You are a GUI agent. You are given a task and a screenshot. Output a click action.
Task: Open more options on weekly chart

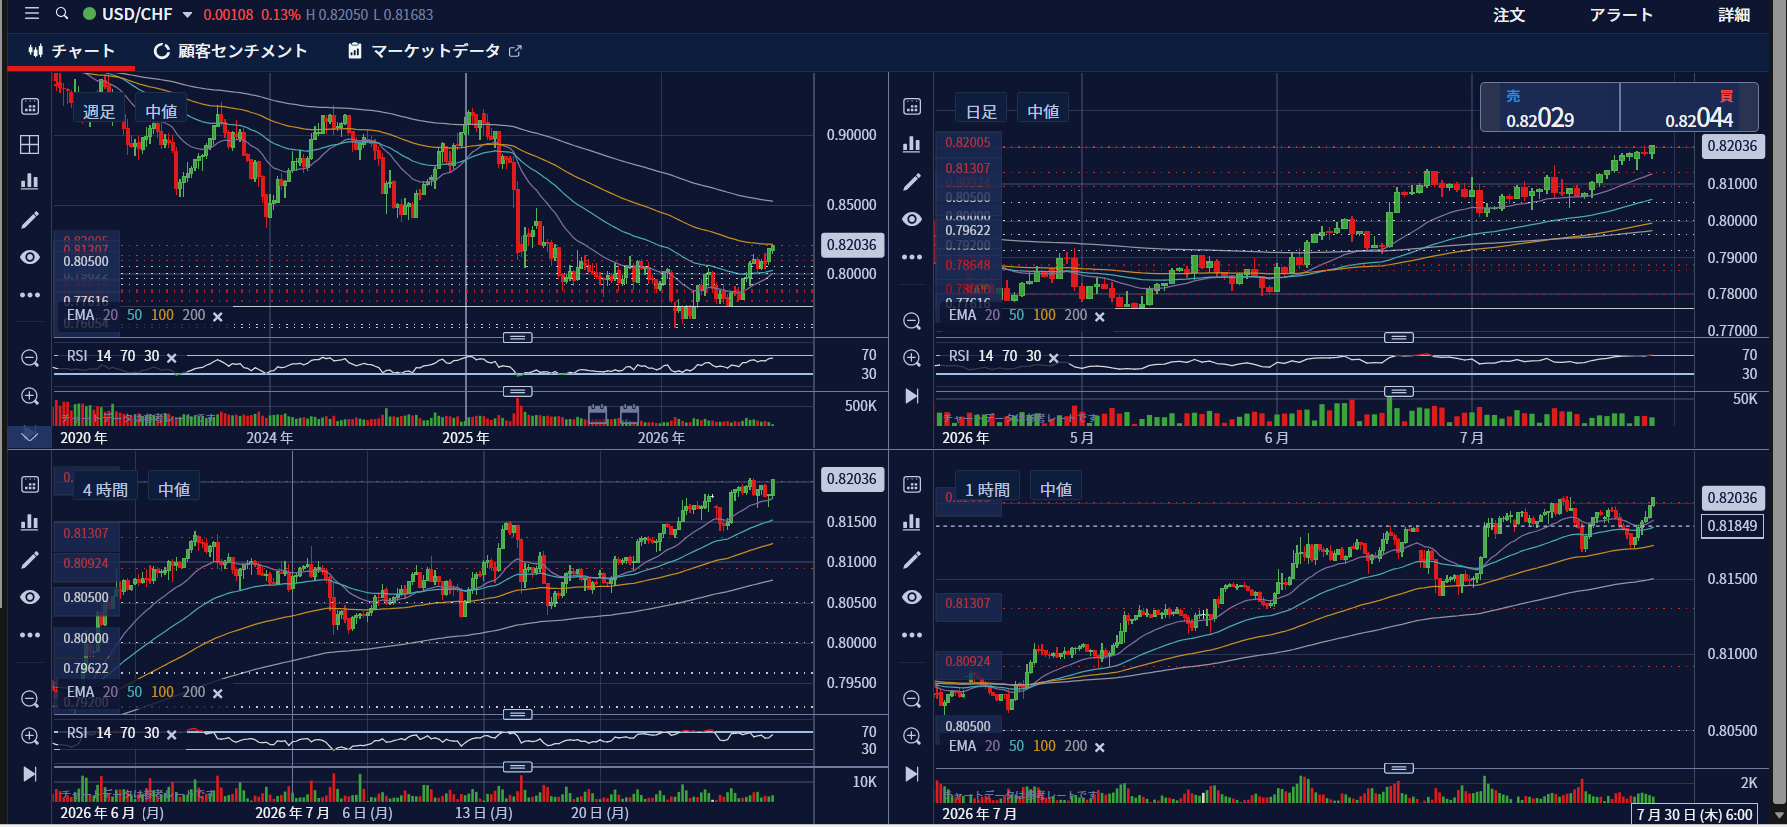pos(30,295)
